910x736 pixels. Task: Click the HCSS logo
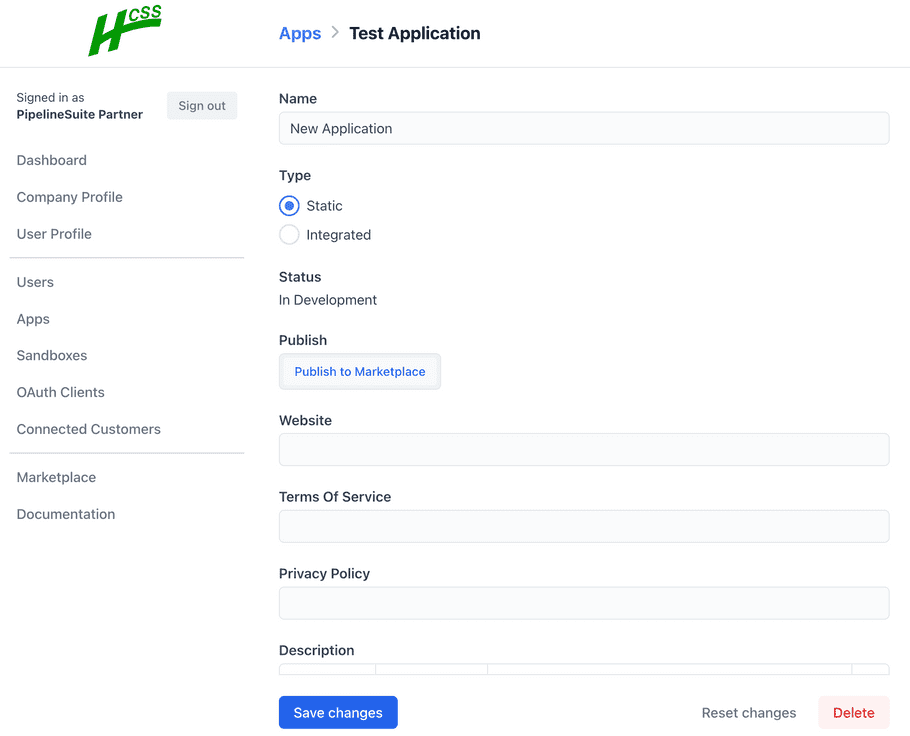[124, 31]
